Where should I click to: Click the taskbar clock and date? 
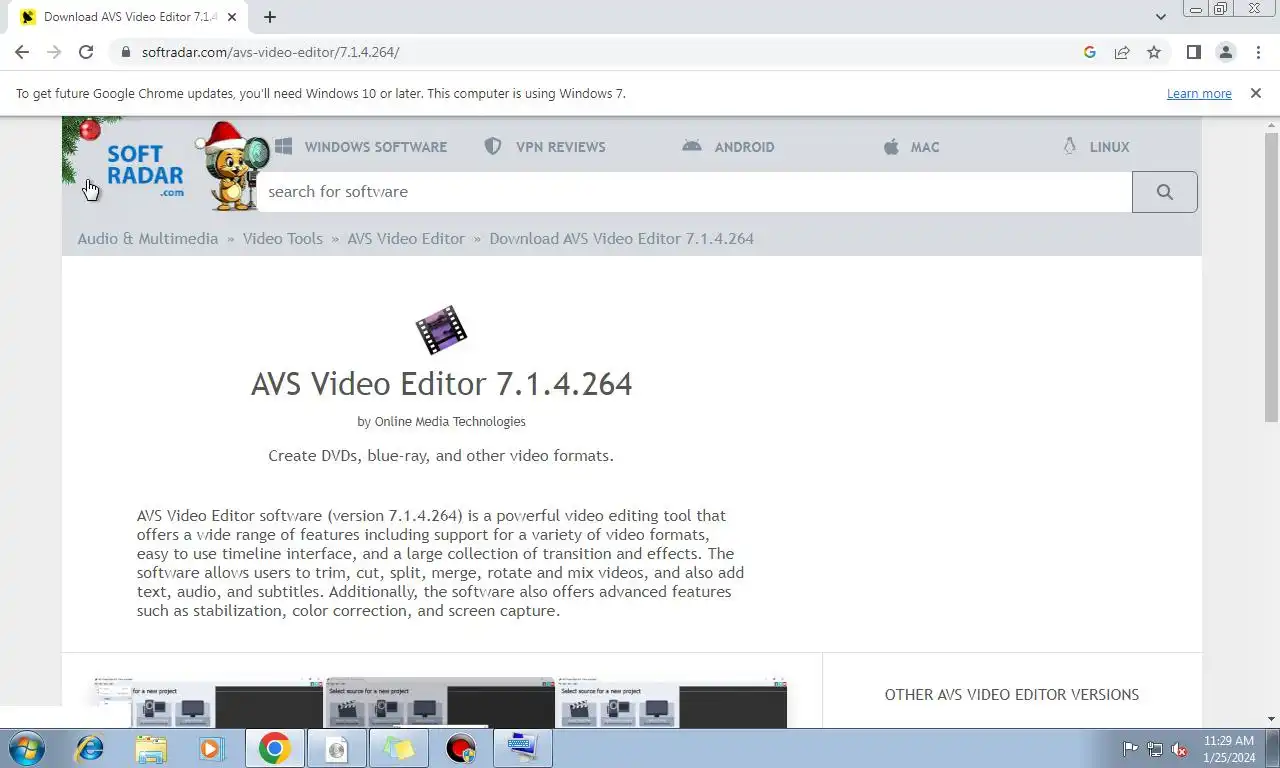coord(1228,748)
